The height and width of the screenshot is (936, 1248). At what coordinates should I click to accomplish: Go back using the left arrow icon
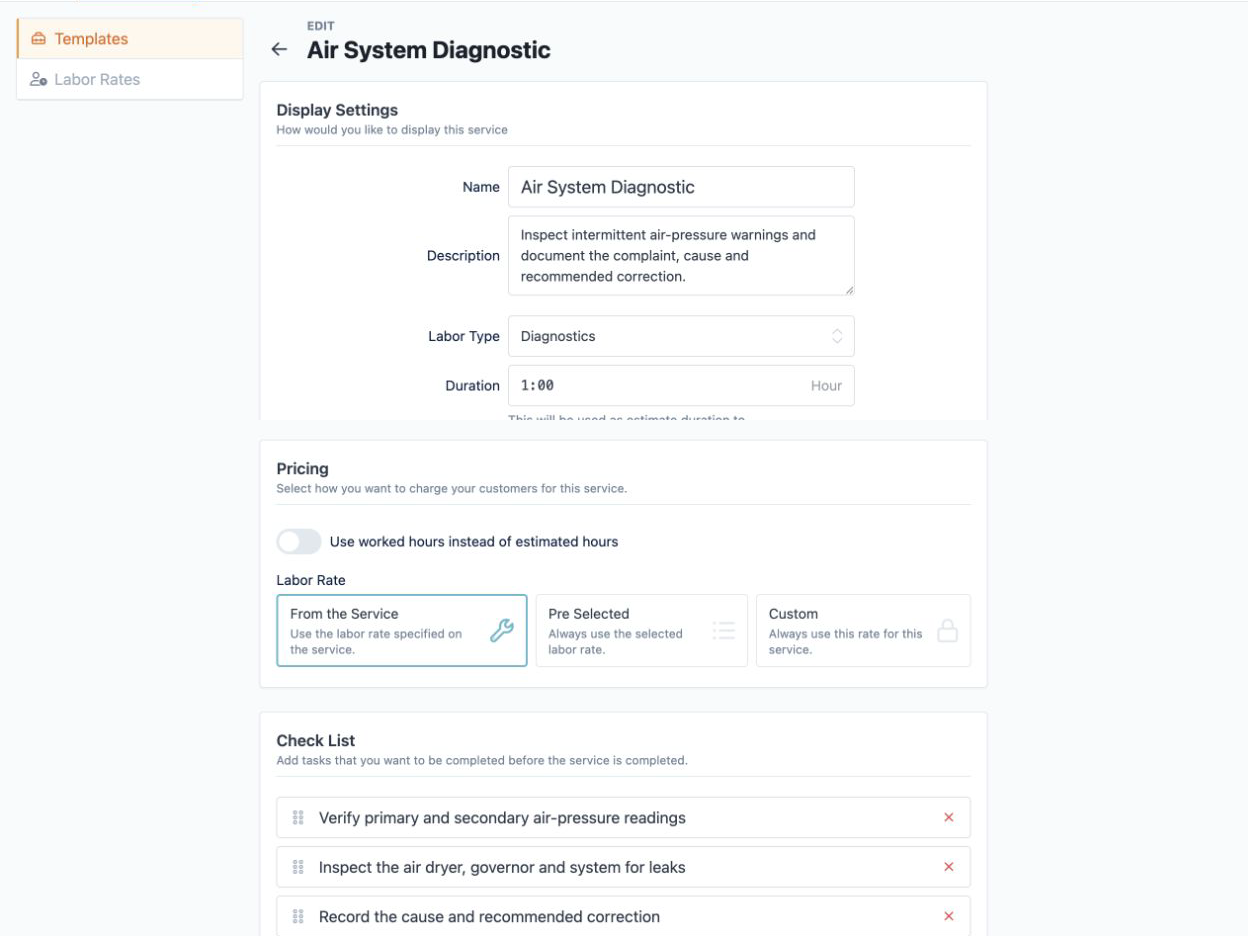point(279,49)
